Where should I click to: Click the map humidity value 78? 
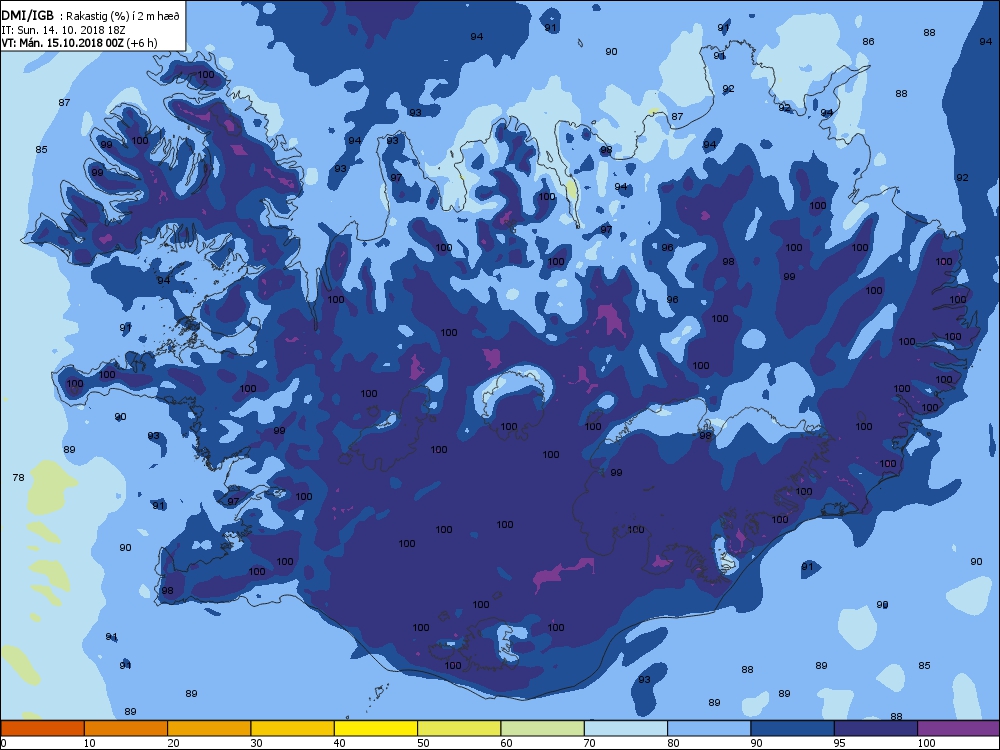click(x=18, y=477)
